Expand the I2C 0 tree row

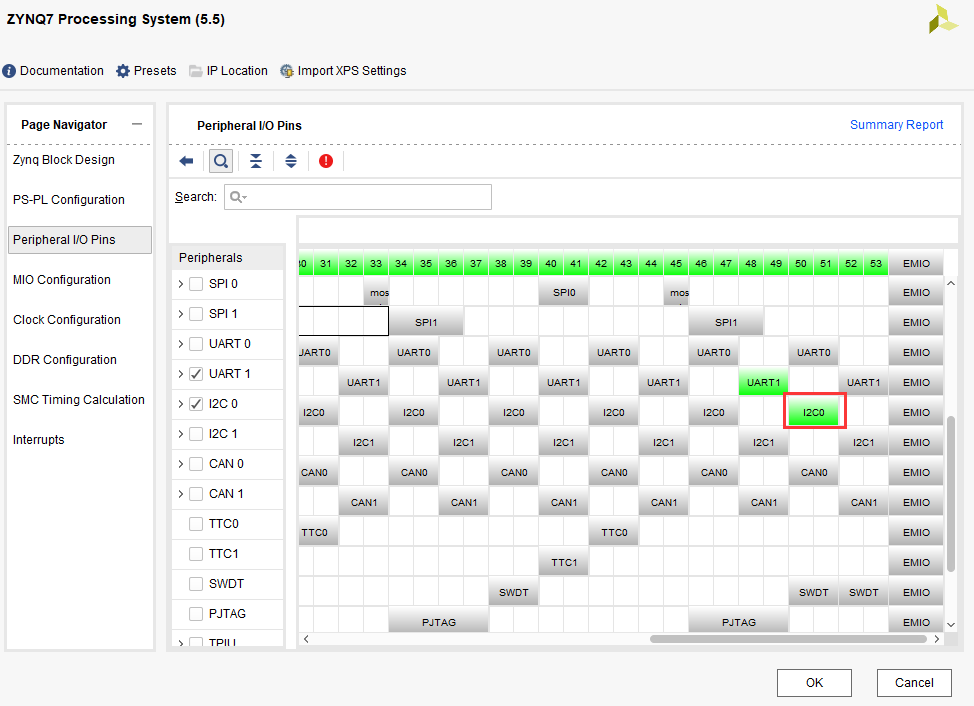pos(180,404)
